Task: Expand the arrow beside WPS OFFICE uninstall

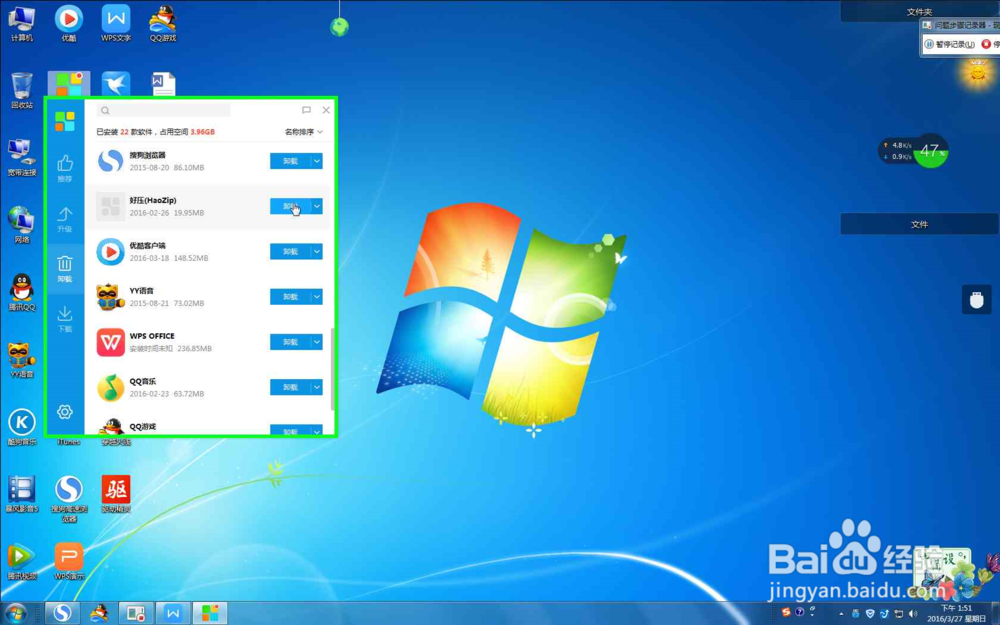Action: pos(317,342)
